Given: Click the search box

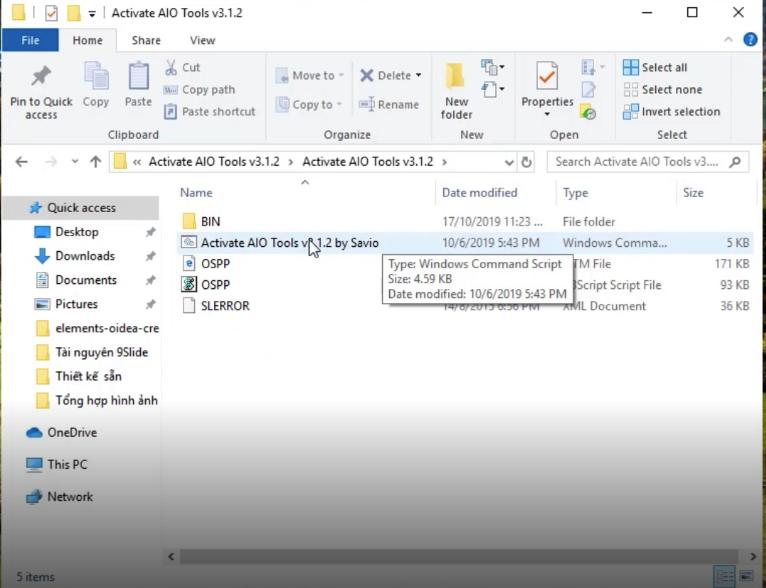Looking at the screenshot, I should (x=647, y=162).
